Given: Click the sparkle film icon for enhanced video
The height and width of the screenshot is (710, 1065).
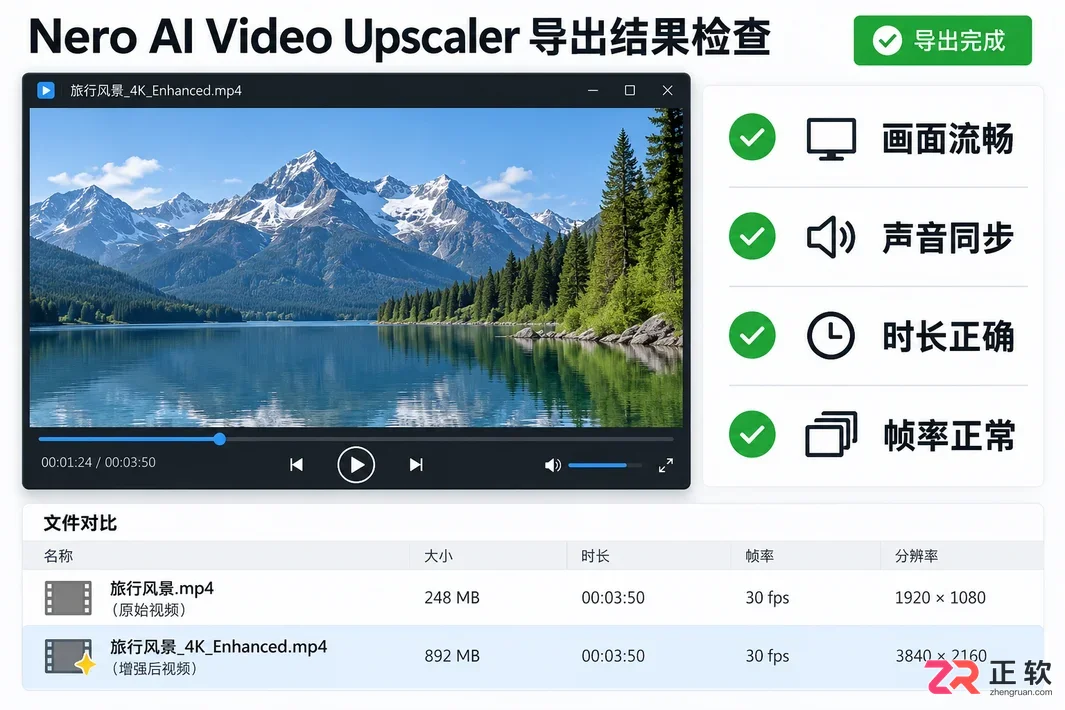Looking at the screenshot, I should click(x=69, y=656).
